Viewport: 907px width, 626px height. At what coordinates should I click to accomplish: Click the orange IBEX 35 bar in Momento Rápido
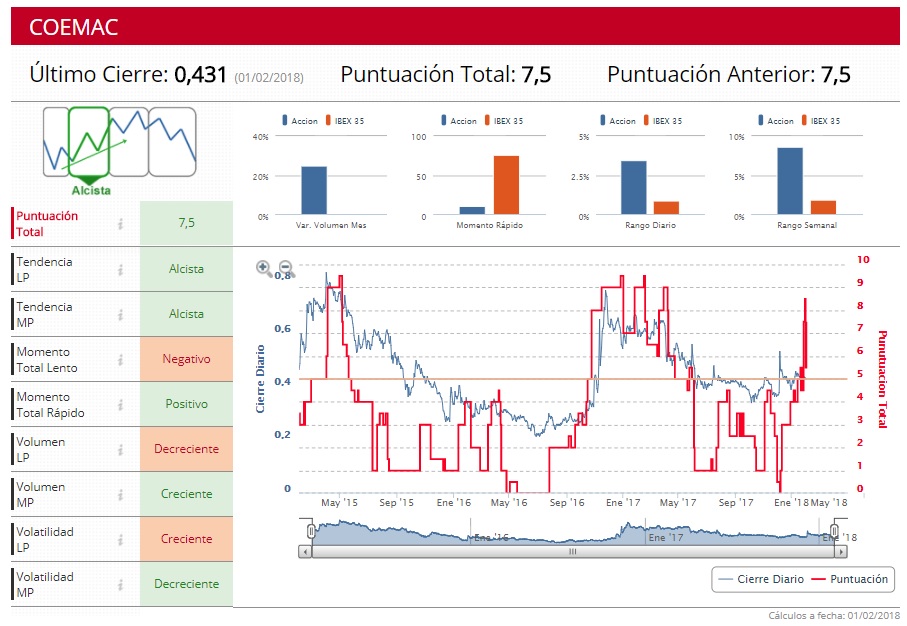click(506, 185)
